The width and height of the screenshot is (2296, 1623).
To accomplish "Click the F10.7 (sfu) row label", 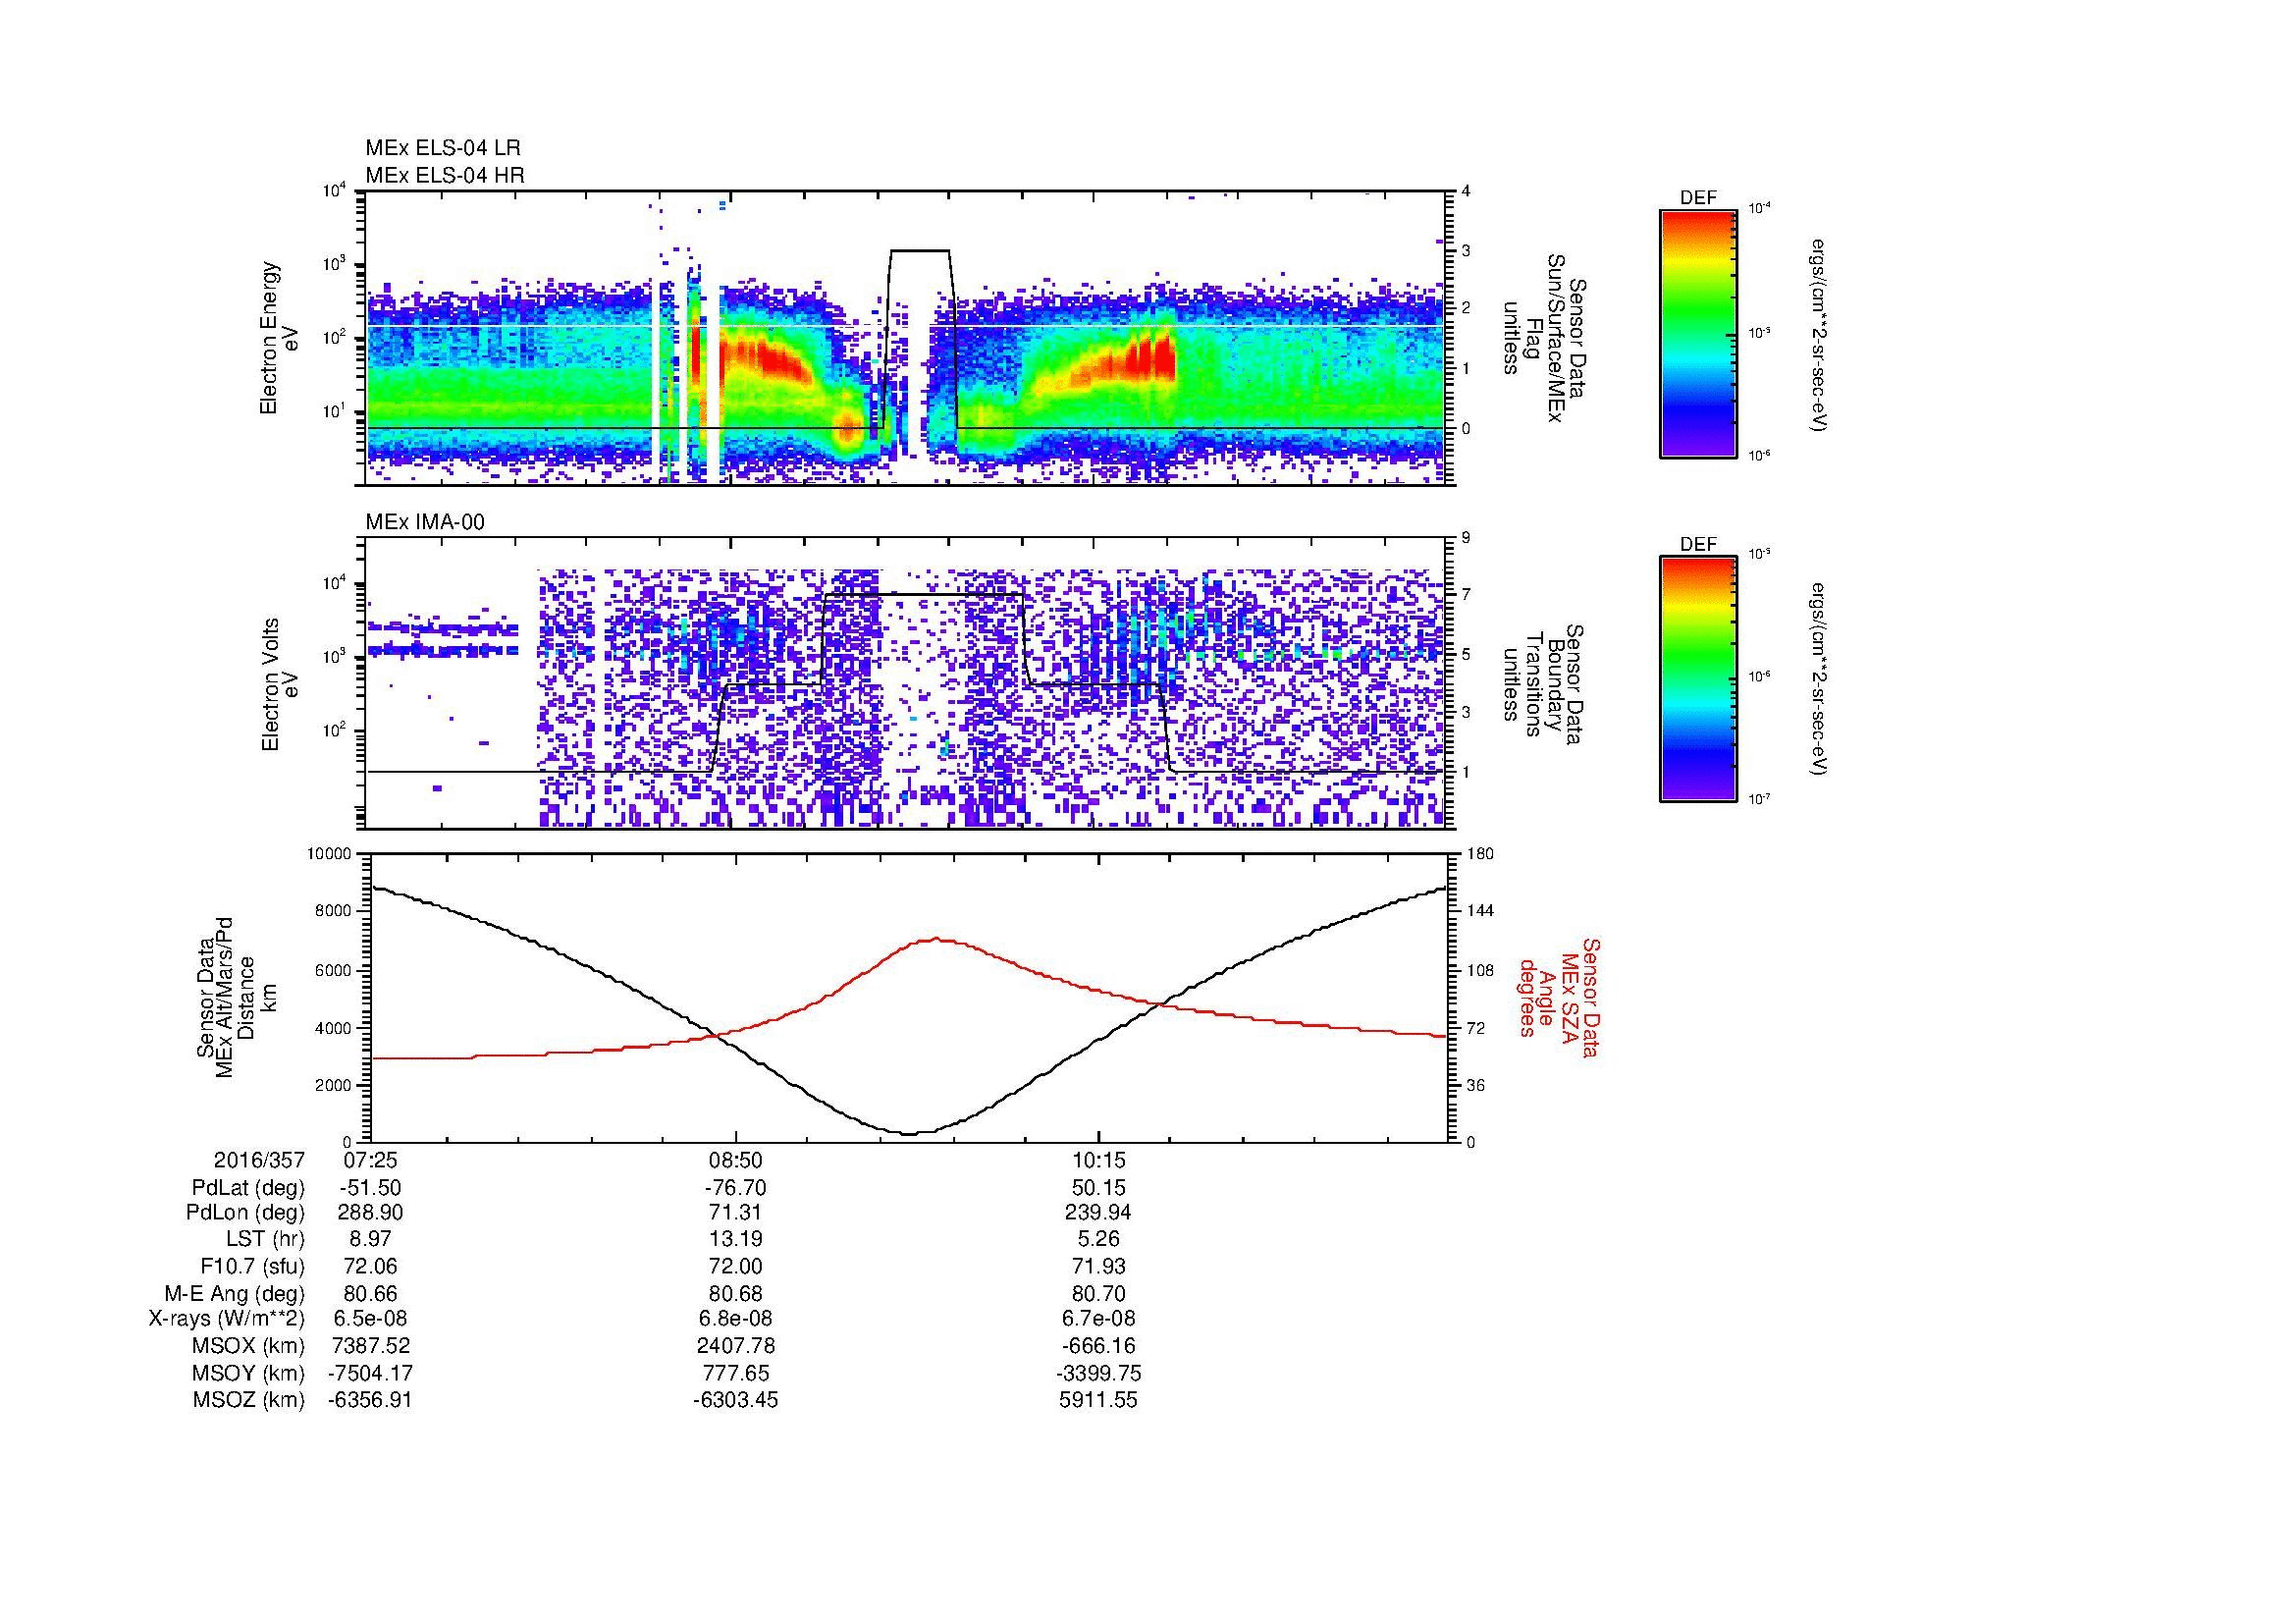I will [252, 1267].
